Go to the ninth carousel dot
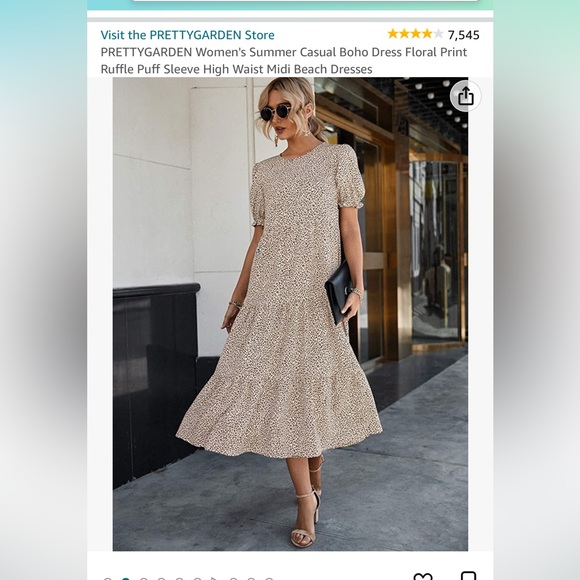Viewport: 580px width, 580px height. coord(251,579)
